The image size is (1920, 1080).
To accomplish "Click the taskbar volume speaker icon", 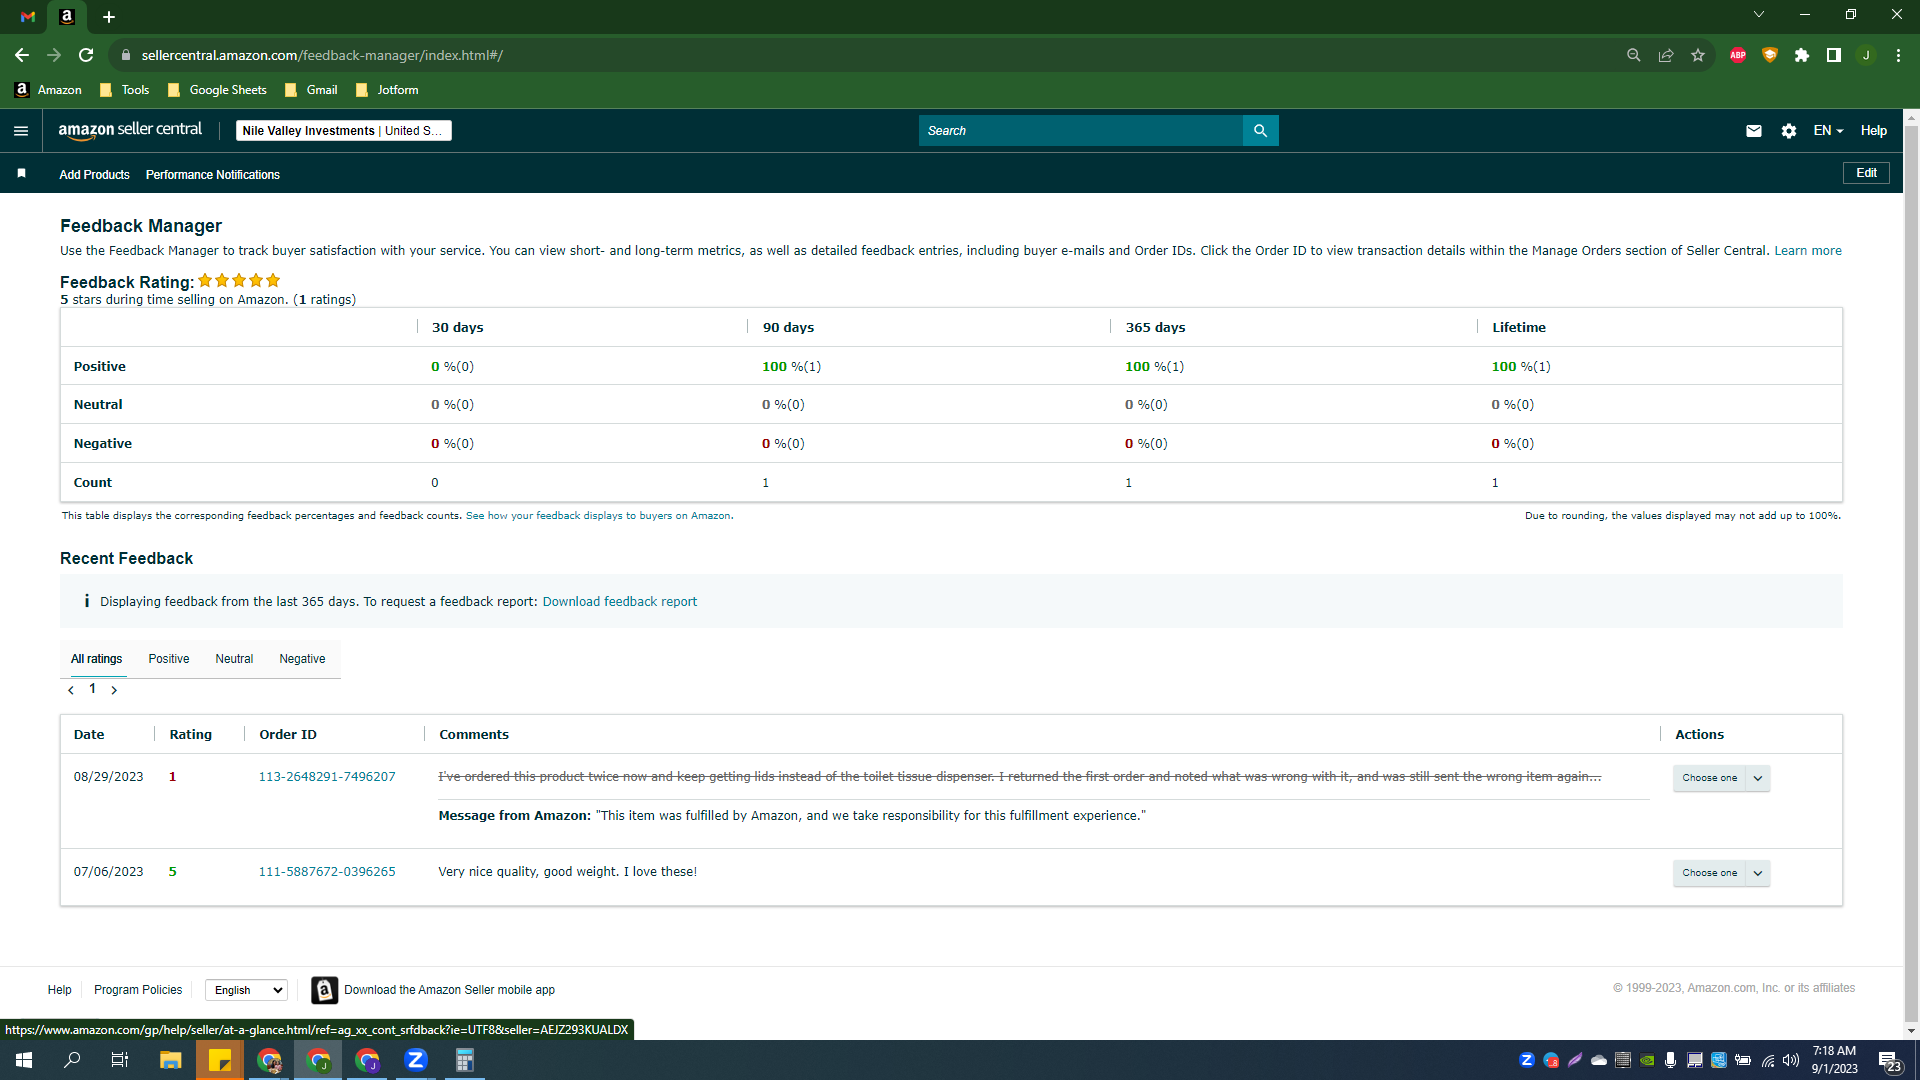I will tap(1791, 1060).
